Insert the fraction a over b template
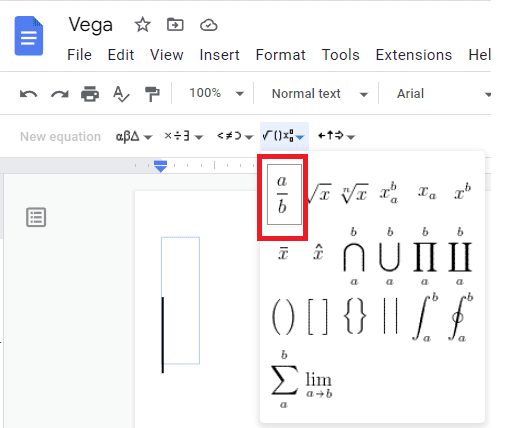524x428 pixels. pos(284,194)
